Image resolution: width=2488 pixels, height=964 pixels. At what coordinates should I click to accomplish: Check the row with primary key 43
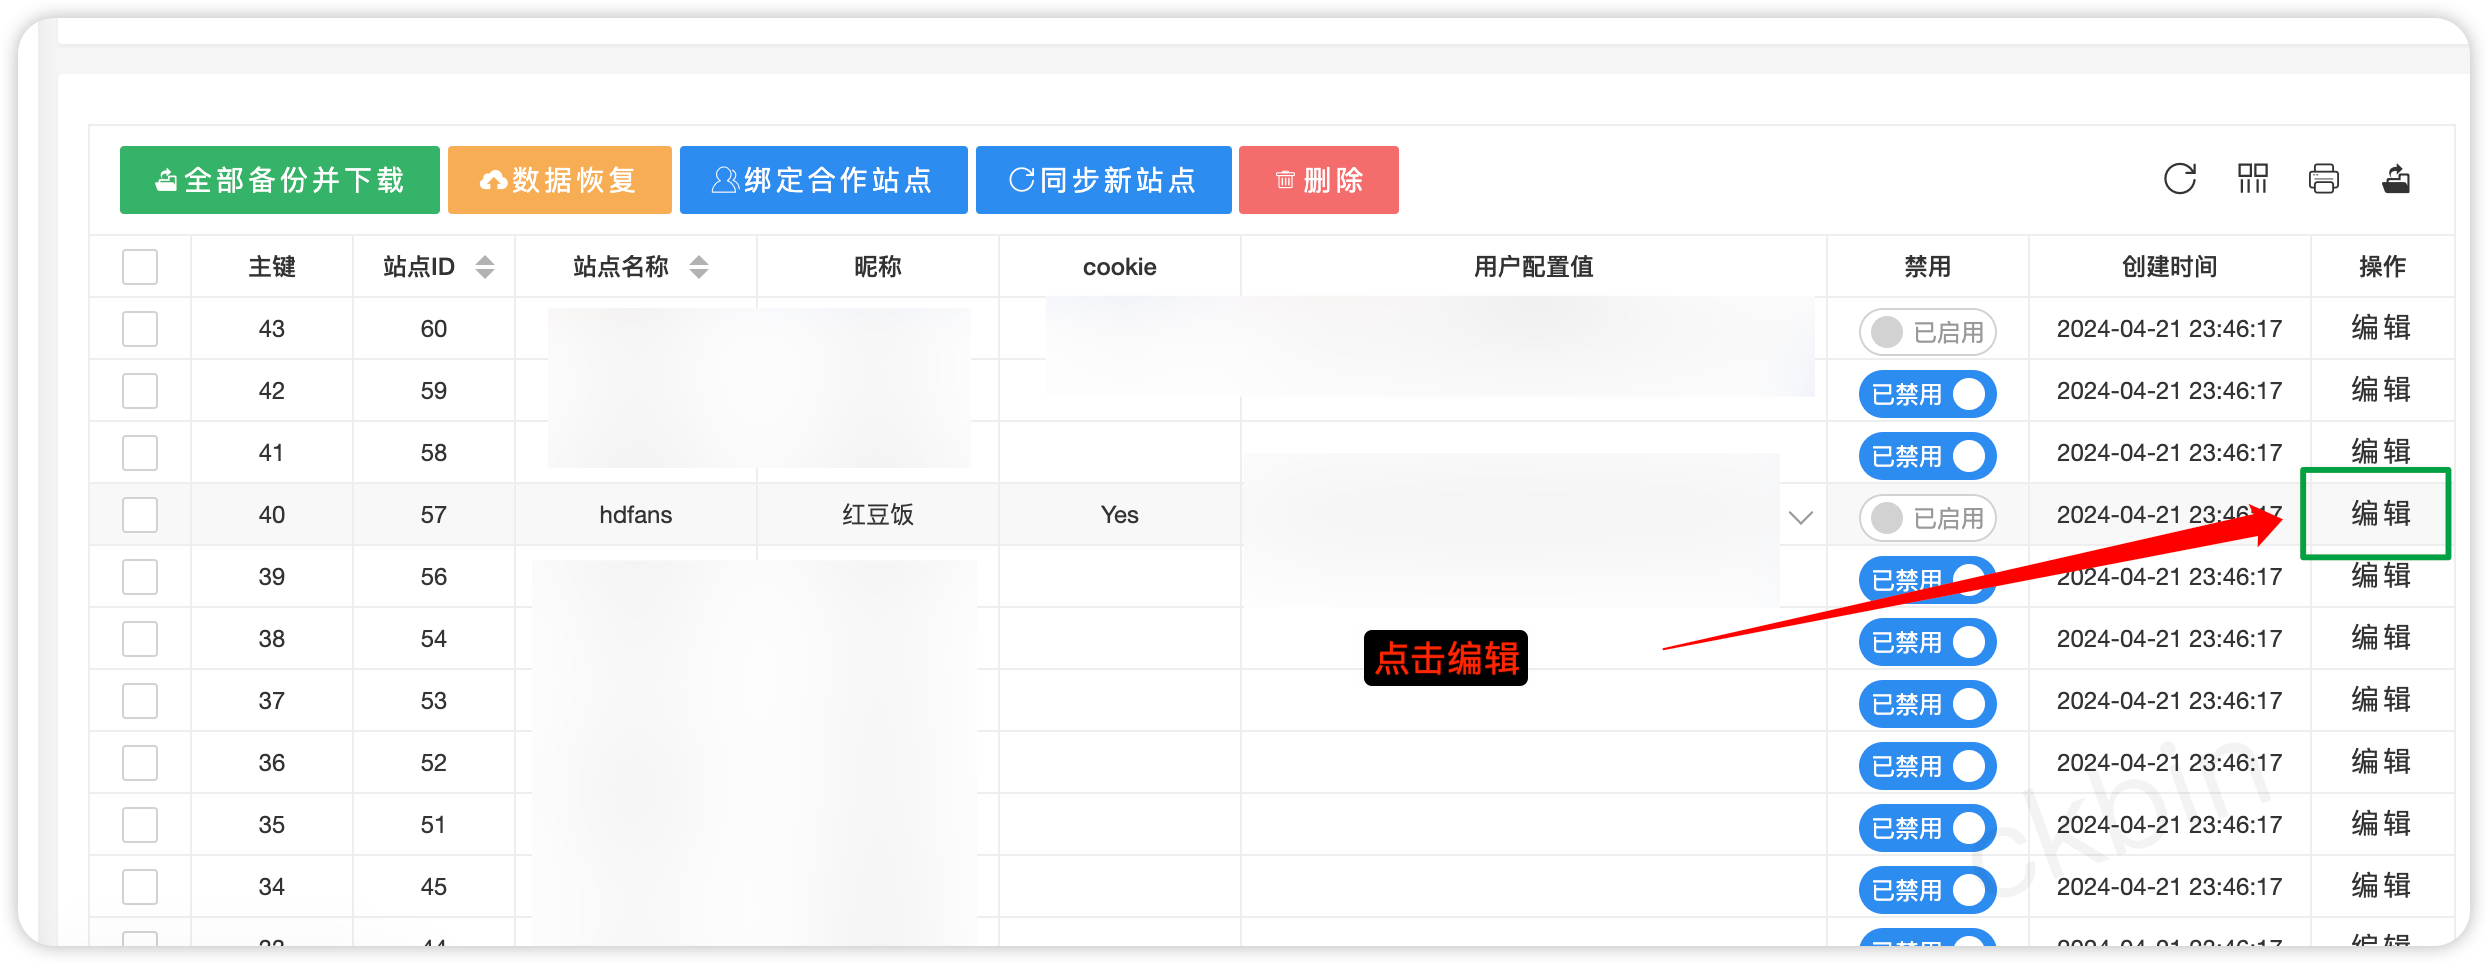click(140, 329)
